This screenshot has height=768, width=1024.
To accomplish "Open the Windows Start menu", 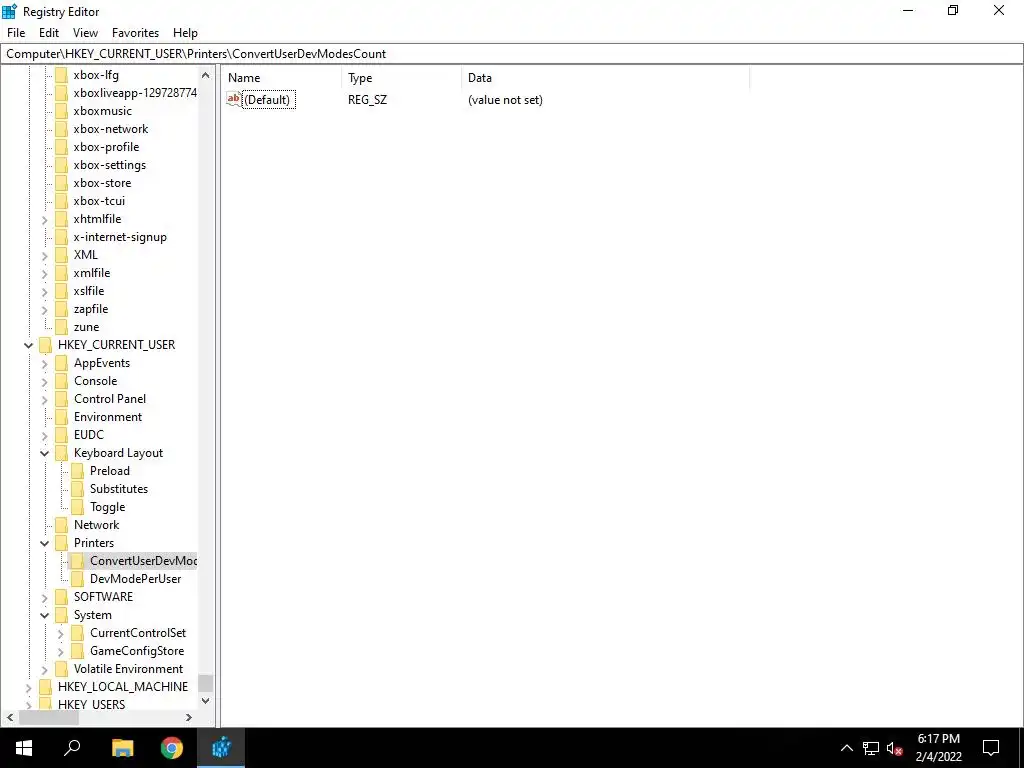I will click(x=24, y=748).
